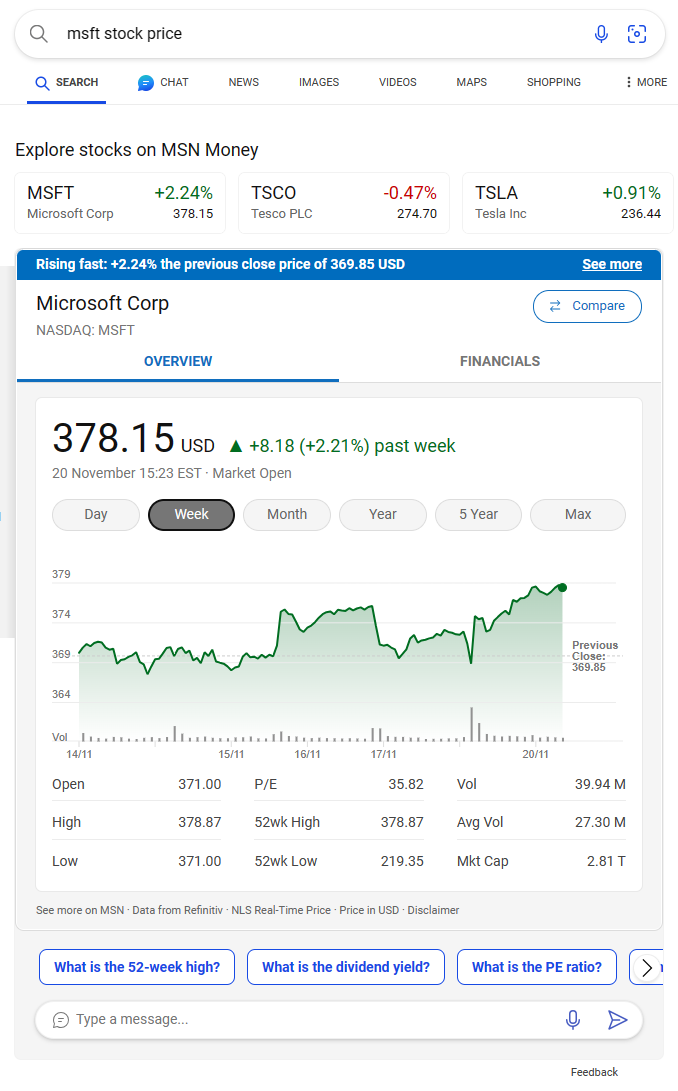
Task: Click the green endpoint dot on the chart
Action: click(x=562, y=588)
